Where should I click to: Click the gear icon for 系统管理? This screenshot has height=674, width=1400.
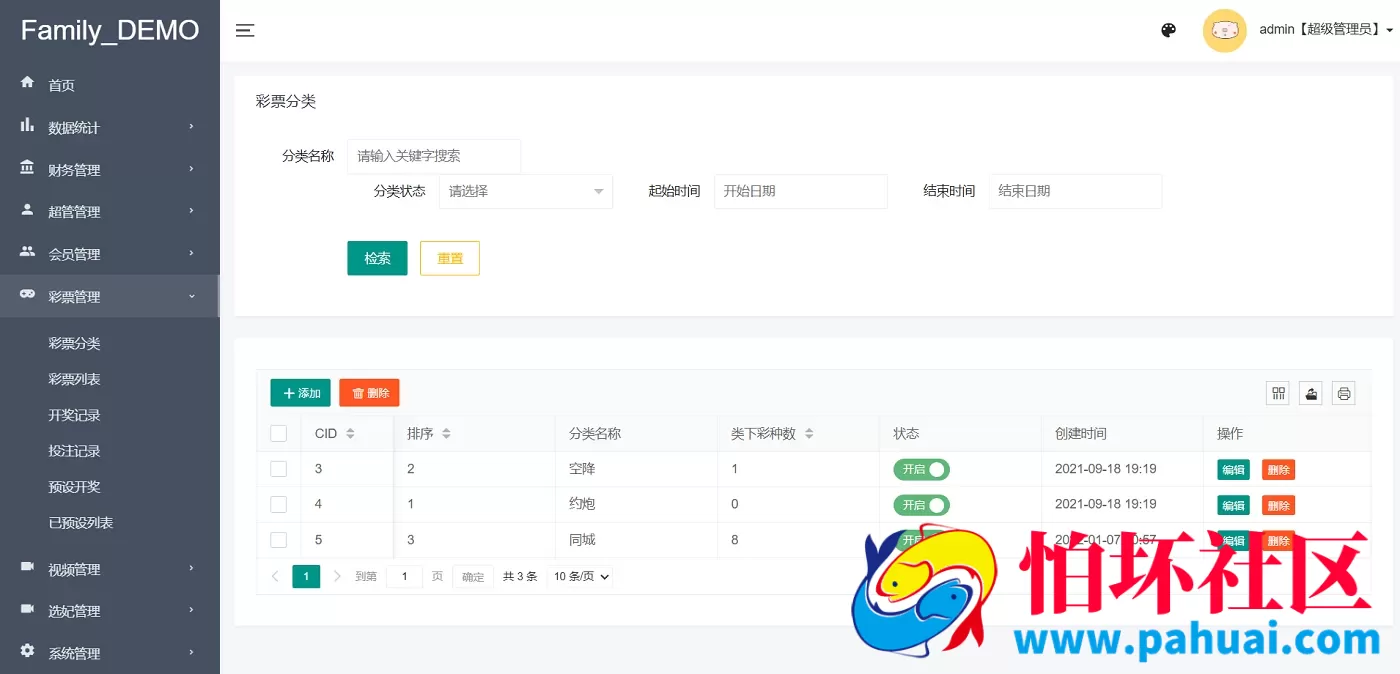[x=27, y=651]
